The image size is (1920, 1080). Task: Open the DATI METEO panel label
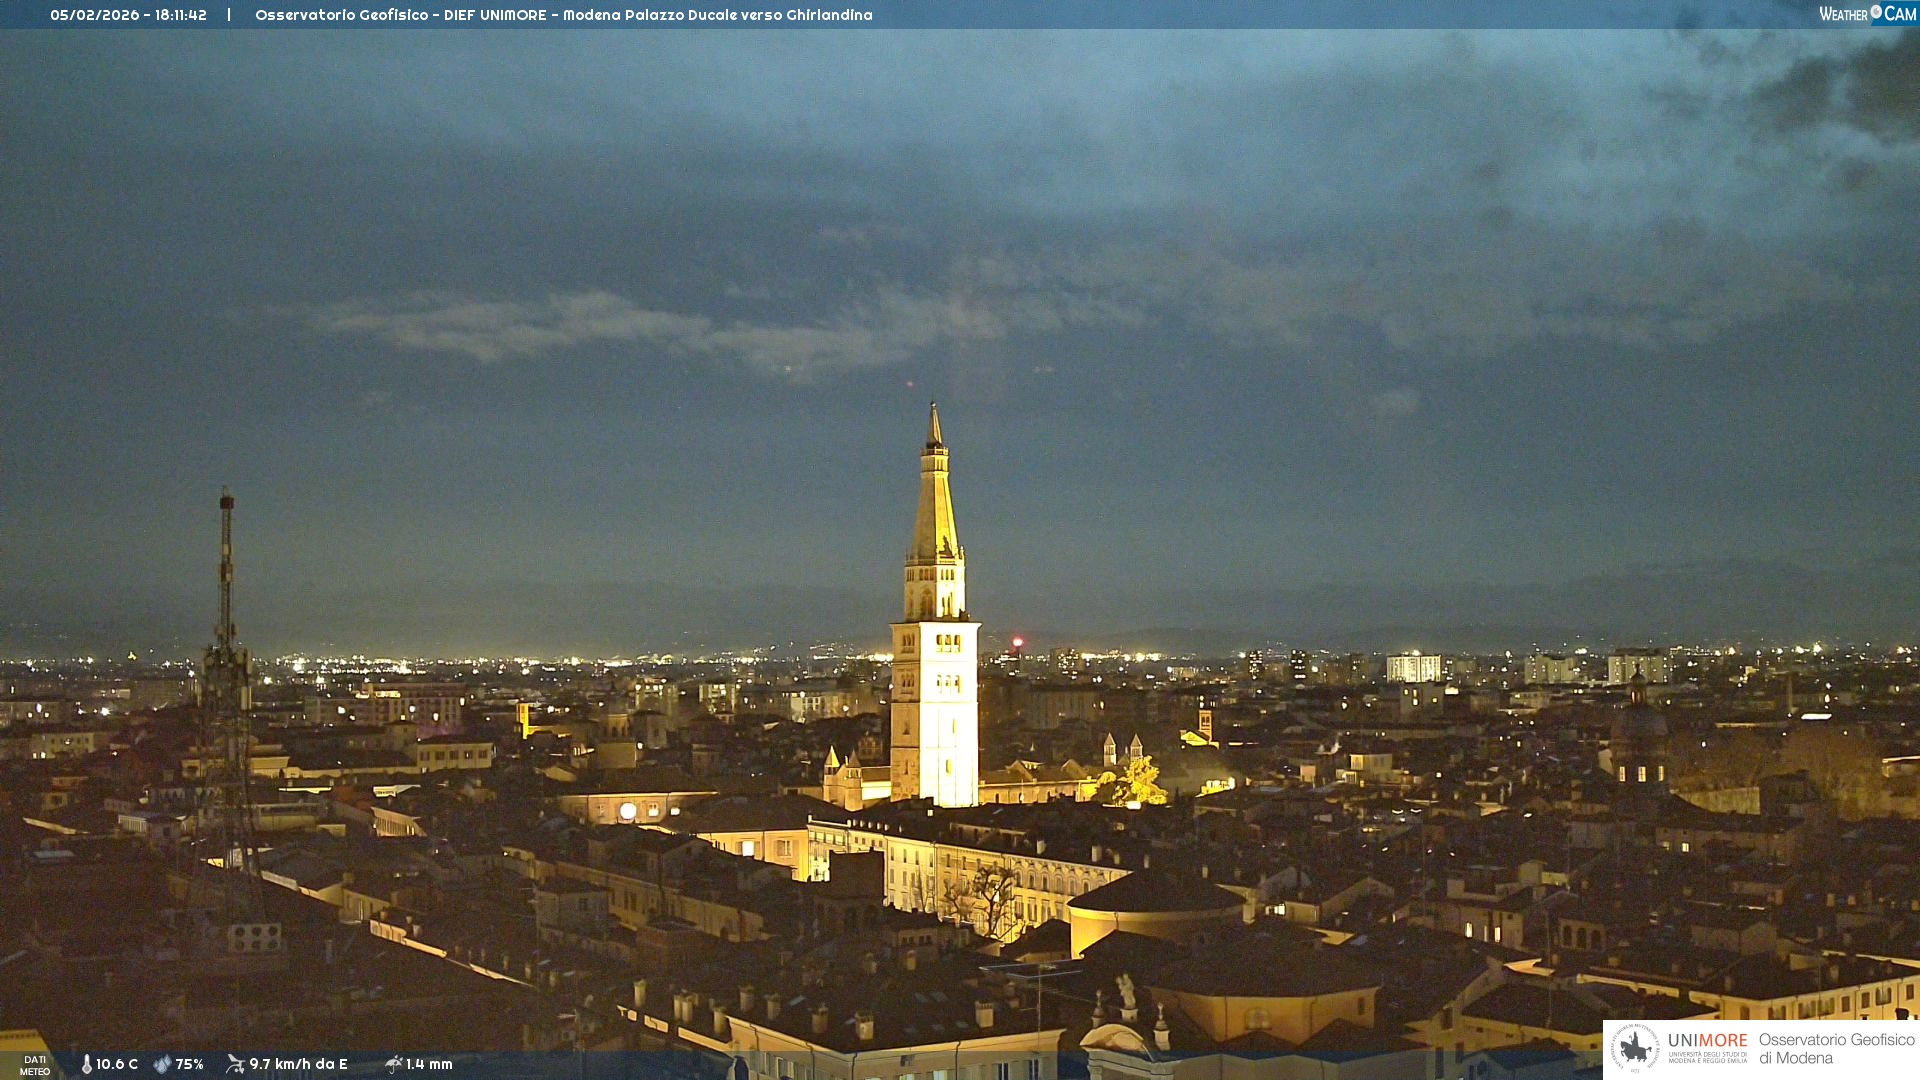point(35,1065)
